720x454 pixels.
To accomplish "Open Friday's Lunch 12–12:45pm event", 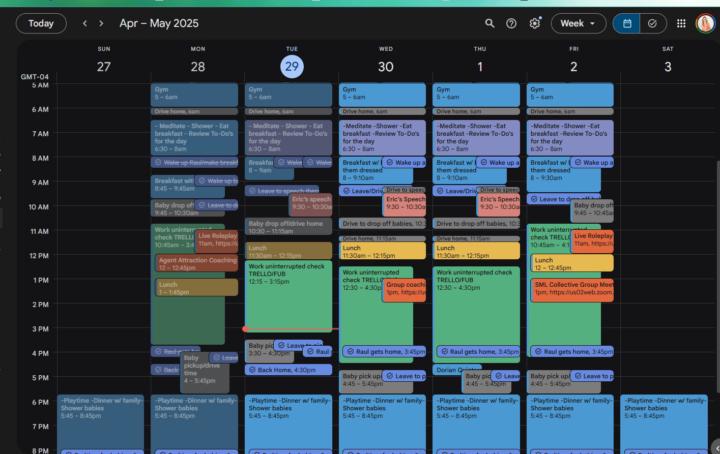I will point(572,263).
